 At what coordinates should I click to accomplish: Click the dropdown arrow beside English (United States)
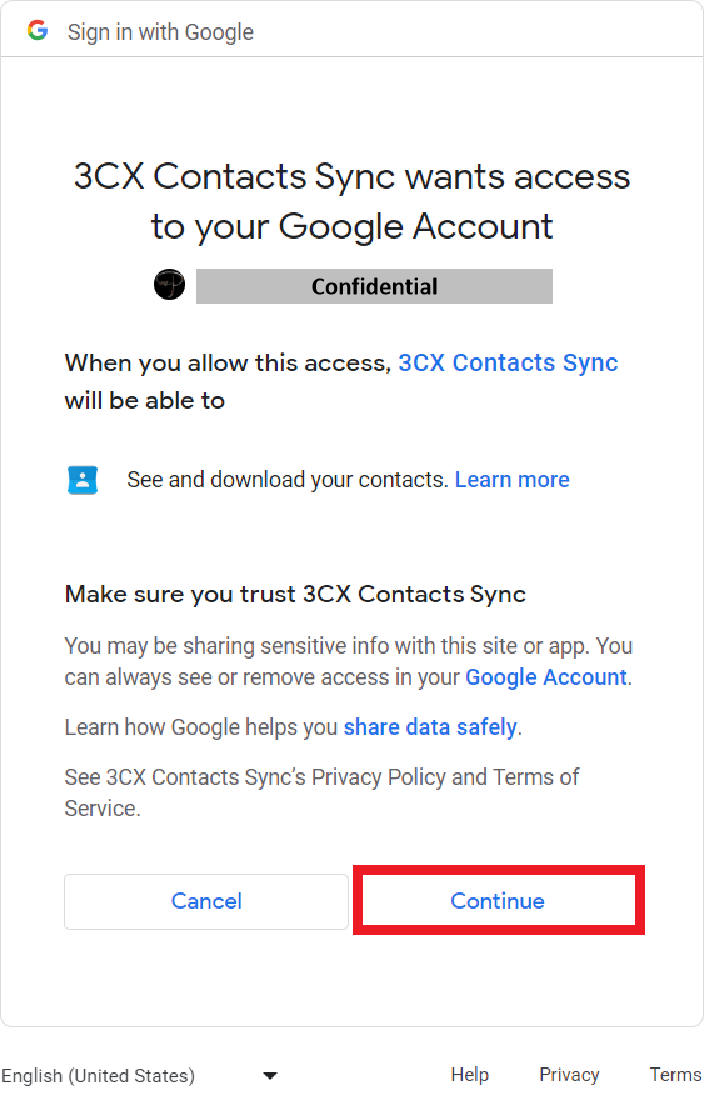270,1075
